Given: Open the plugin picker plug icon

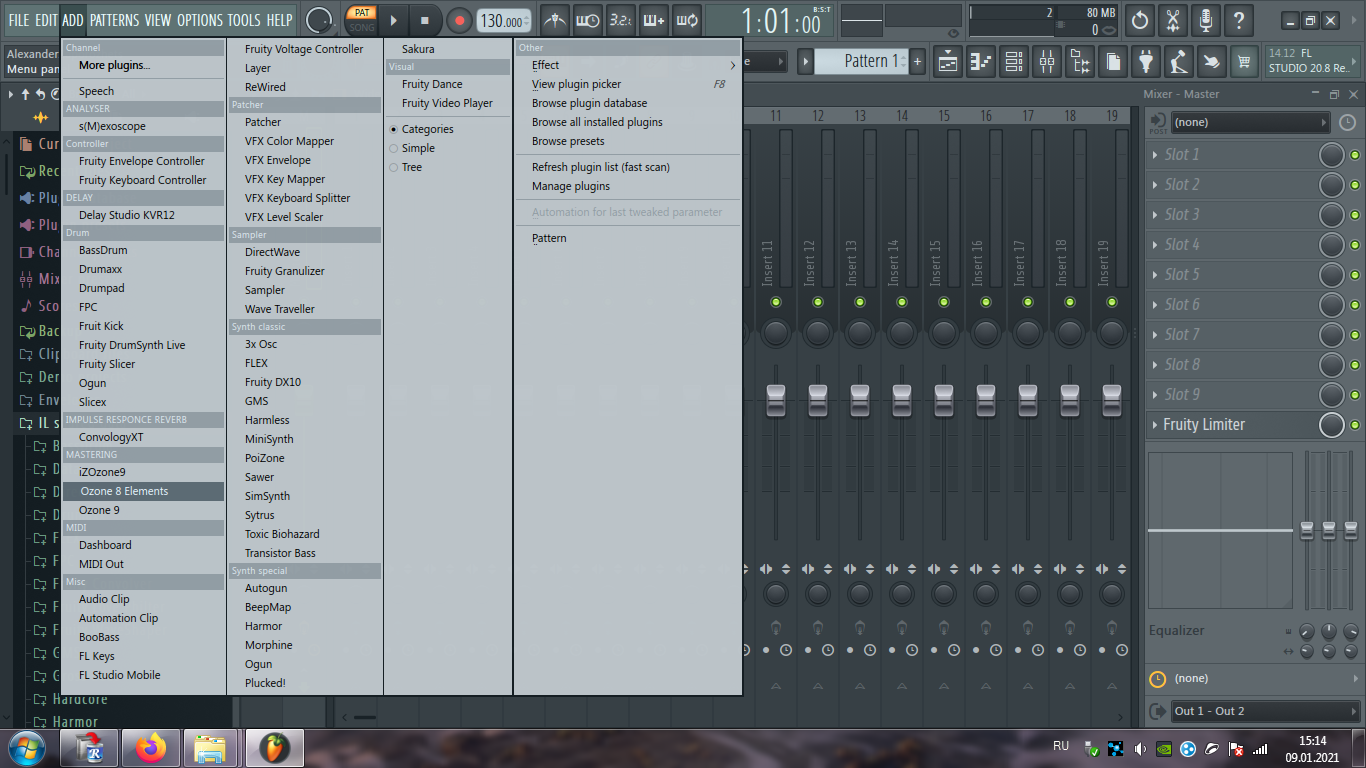Looking at the screenshot, I should pos(1146,62).
